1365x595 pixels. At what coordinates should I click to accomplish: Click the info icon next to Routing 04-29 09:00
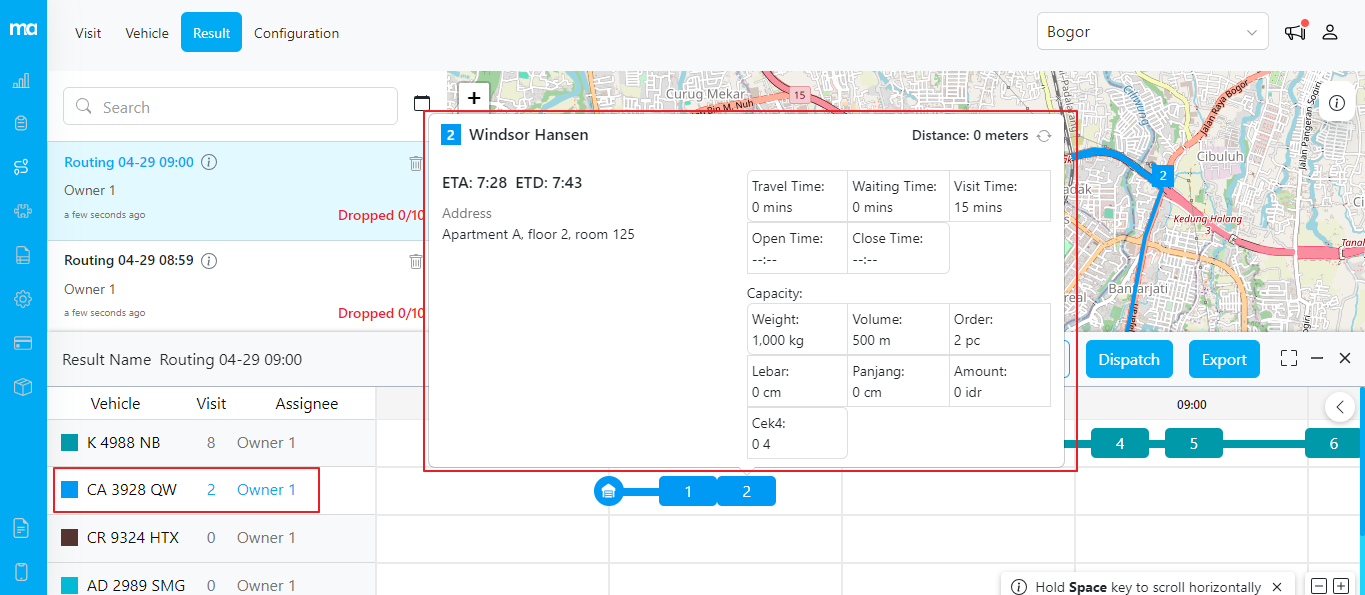(209, 161)
